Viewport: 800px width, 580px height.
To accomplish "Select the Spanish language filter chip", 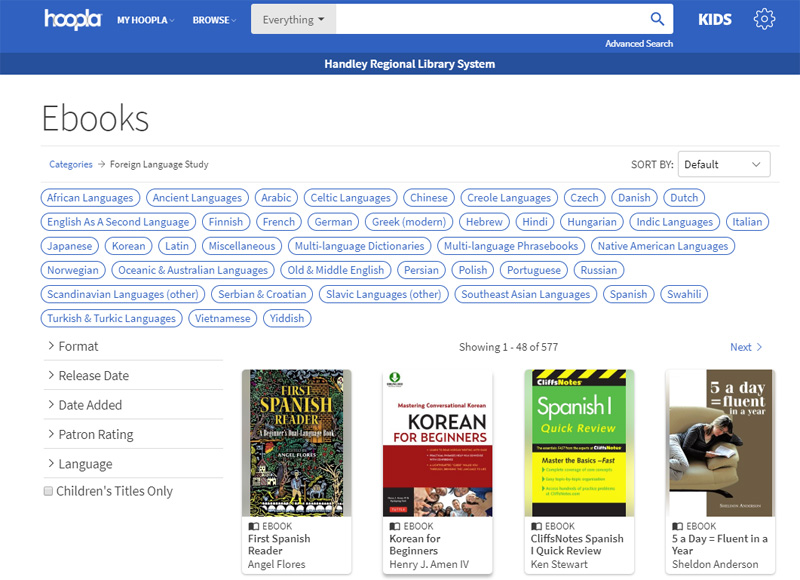I will 628,294.
